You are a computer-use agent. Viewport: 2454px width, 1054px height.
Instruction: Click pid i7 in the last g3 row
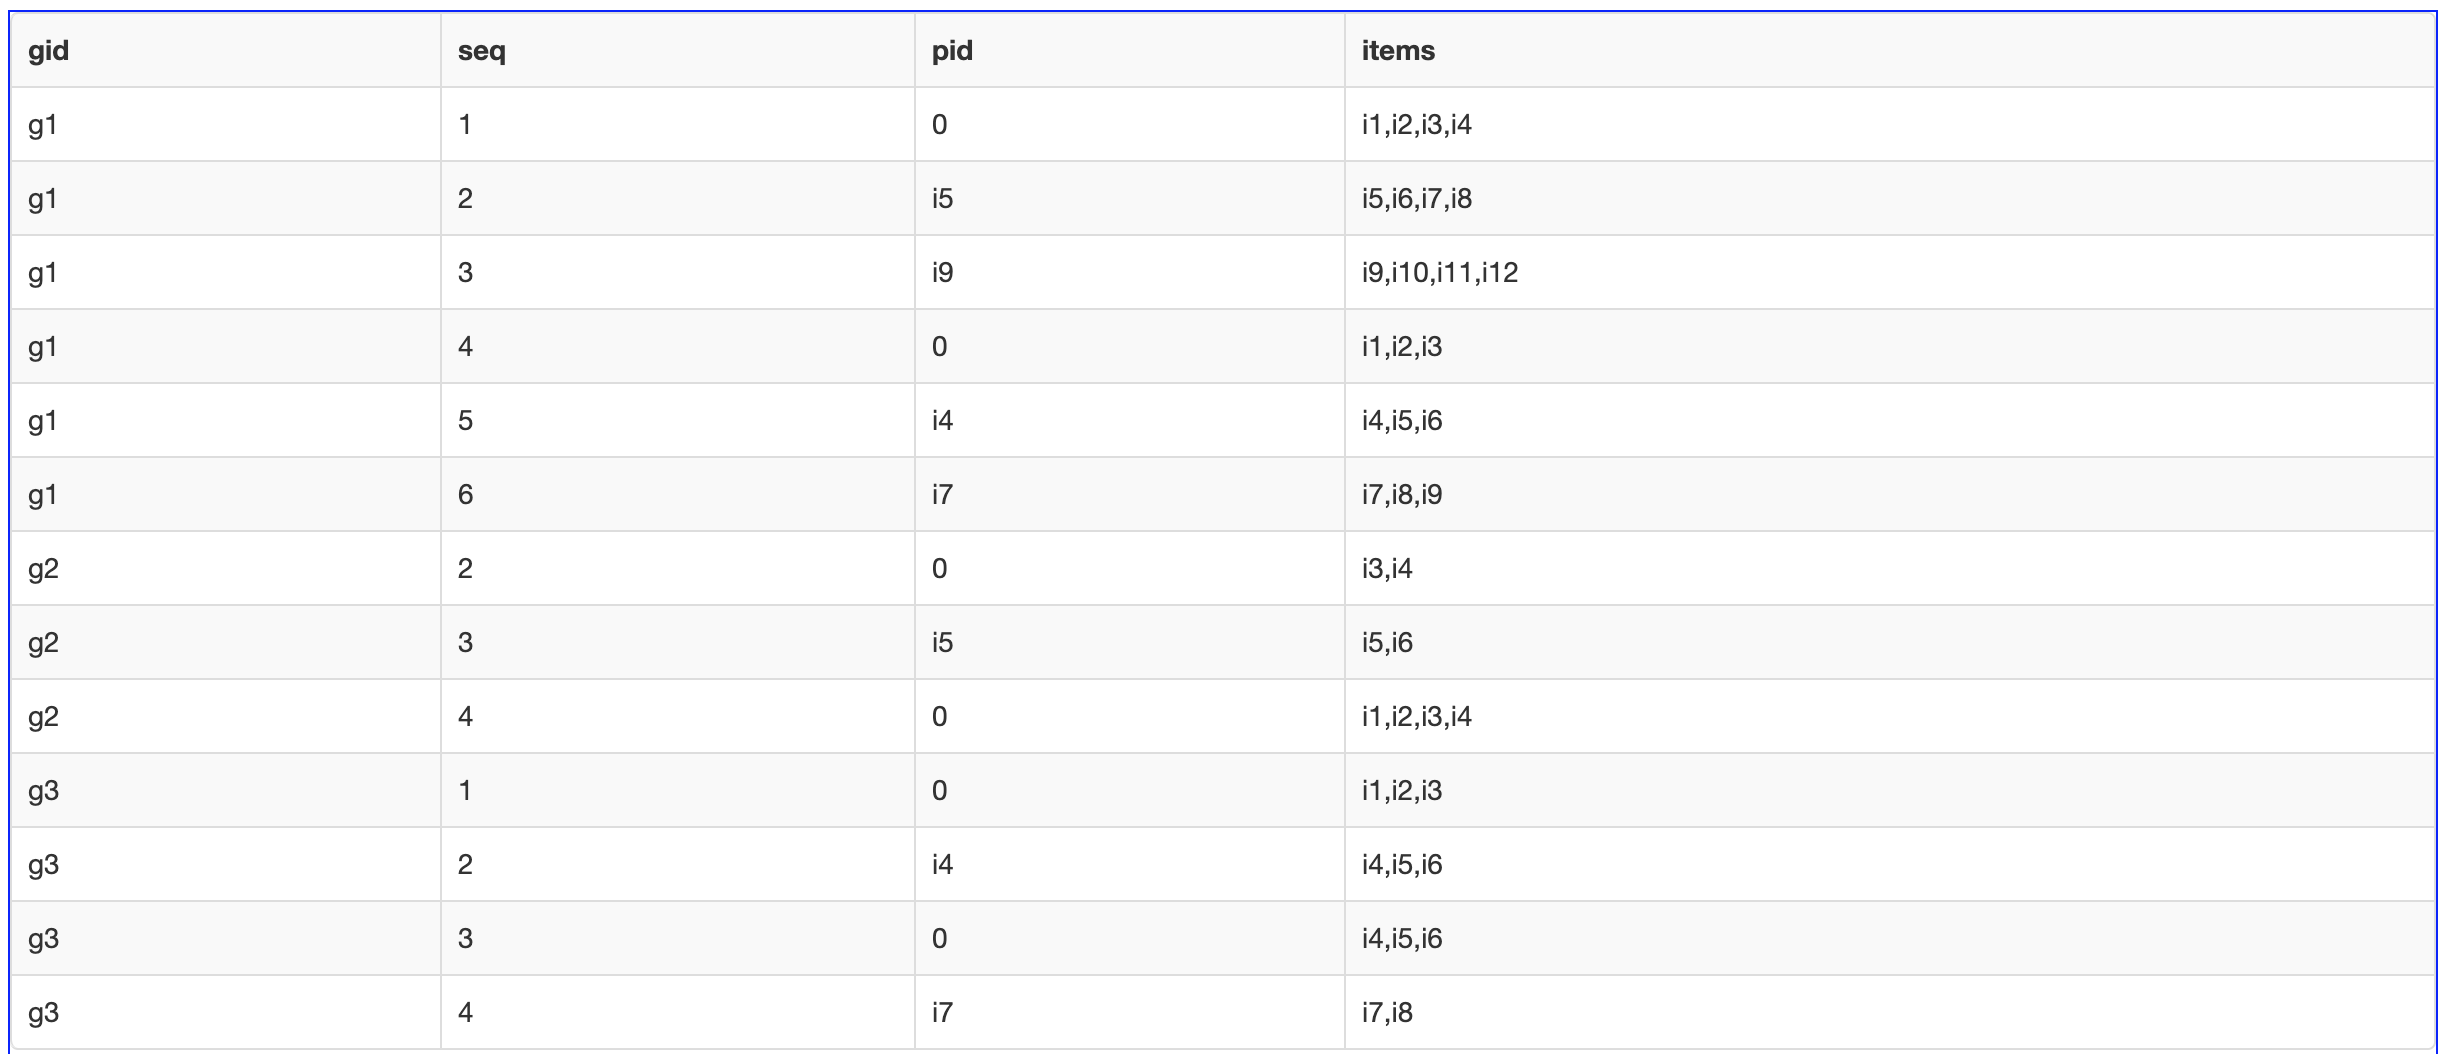click(1130, 1012)
